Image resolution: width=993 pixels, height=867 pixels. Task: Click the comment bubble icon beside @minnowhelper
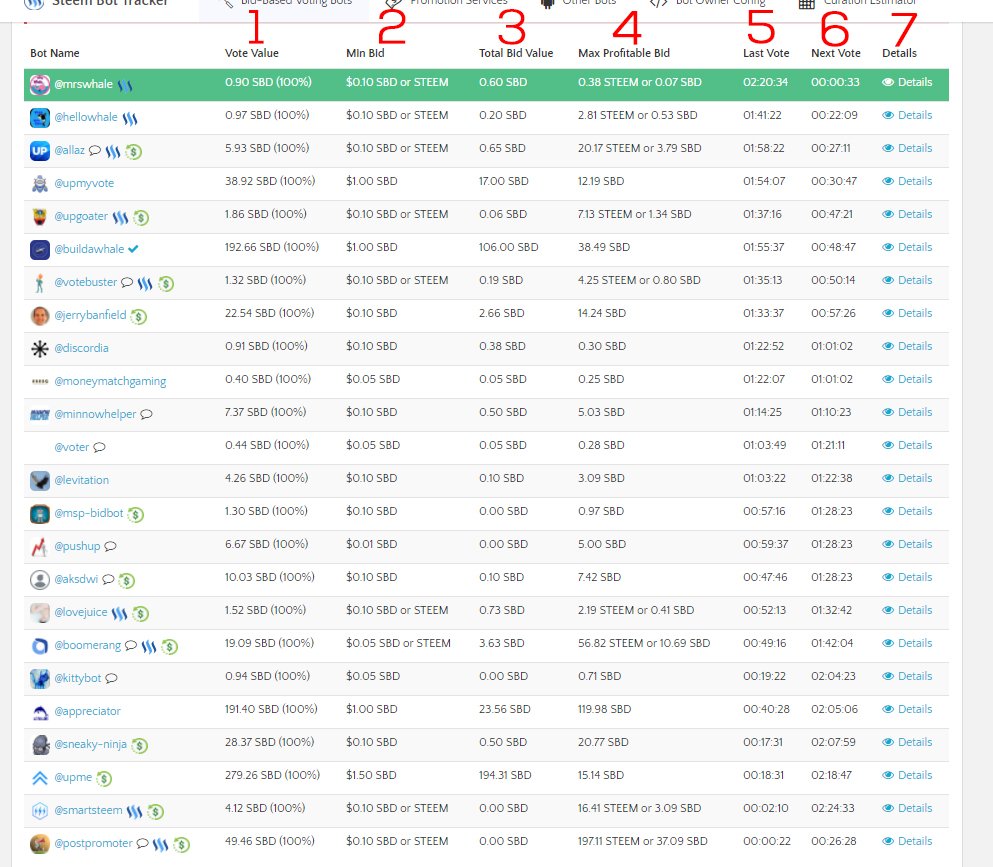[x=146, y=414]
